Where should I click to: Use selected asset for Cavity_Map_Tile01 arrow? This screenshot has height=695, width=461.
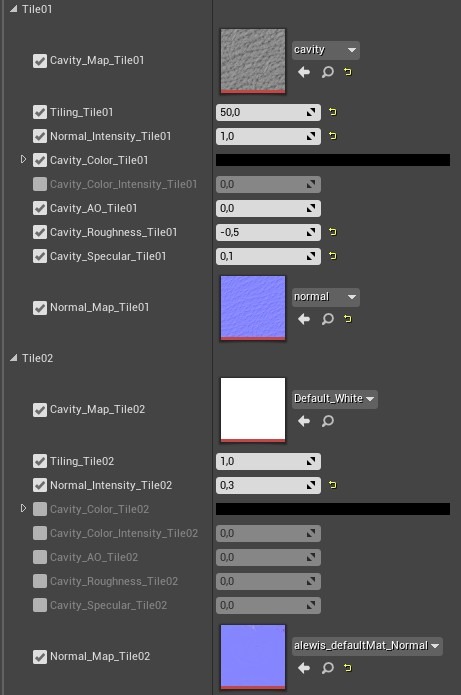304,72
